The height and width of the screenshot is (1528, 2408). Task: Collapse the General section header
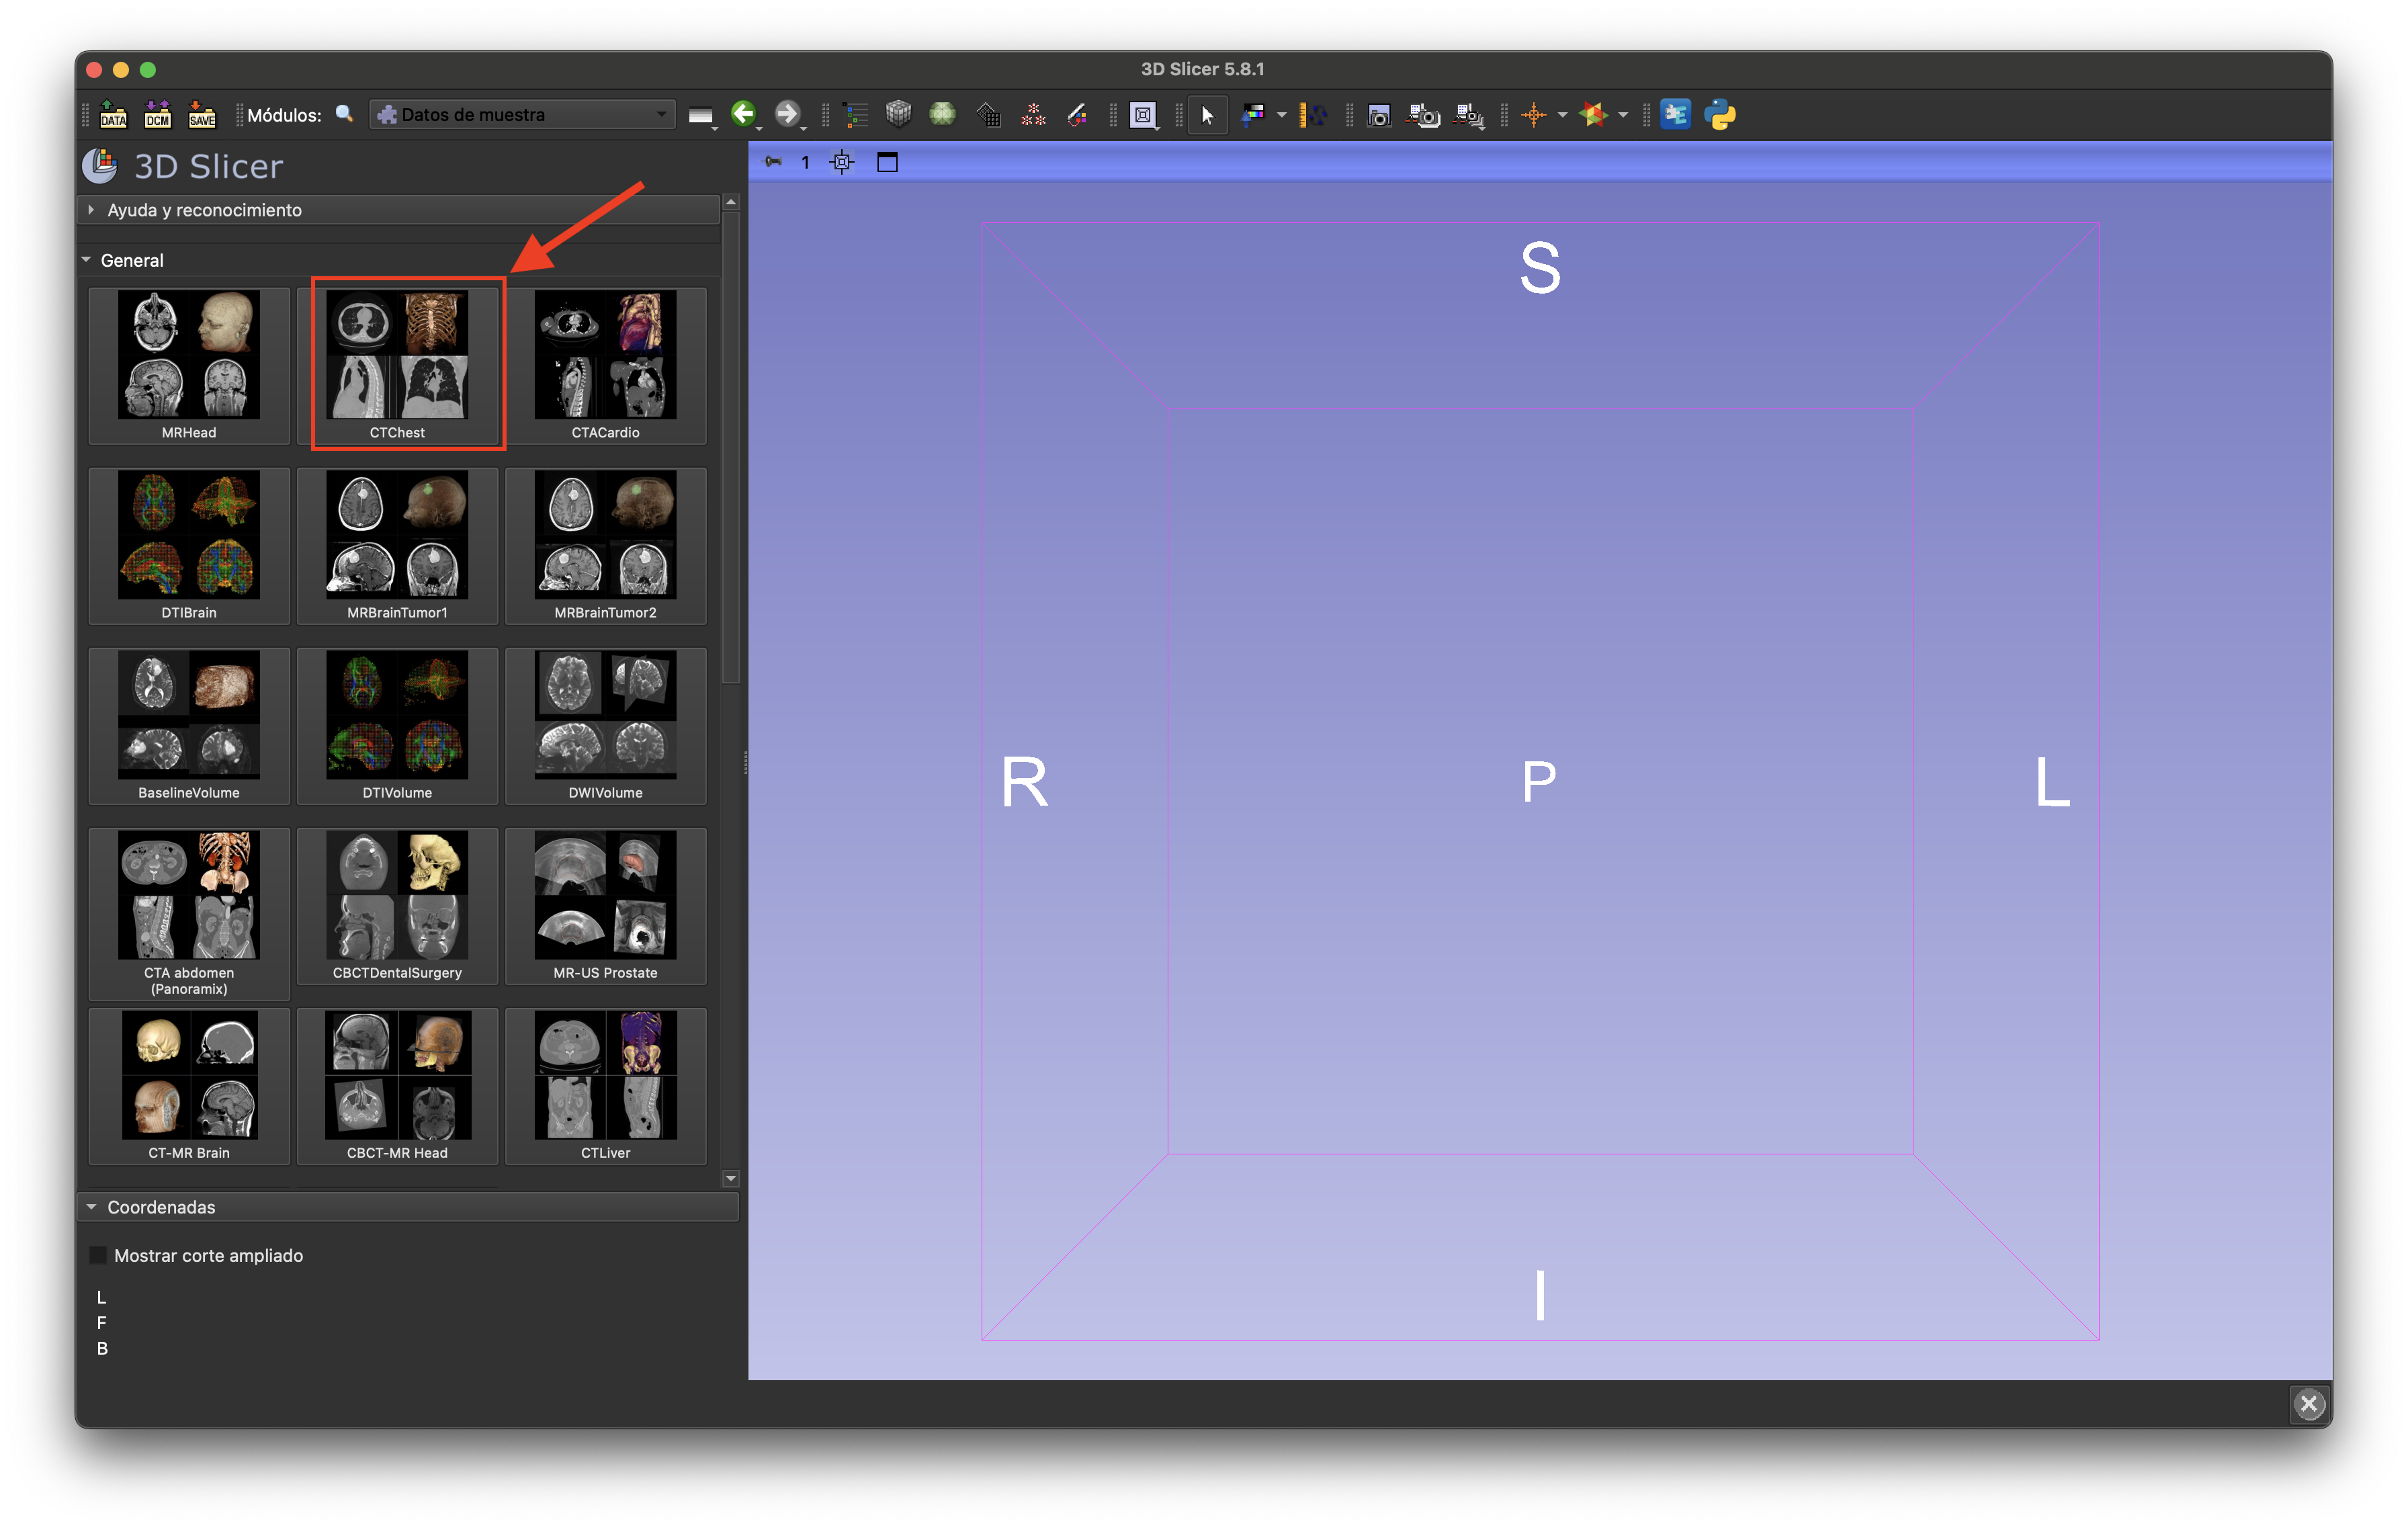click(x=131, y=260)
